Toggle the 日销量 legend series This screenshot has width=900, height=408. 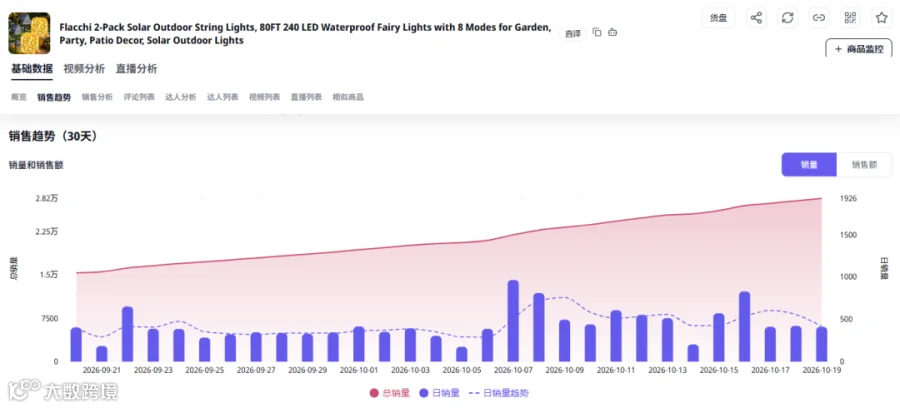click(x=440, y=393)
